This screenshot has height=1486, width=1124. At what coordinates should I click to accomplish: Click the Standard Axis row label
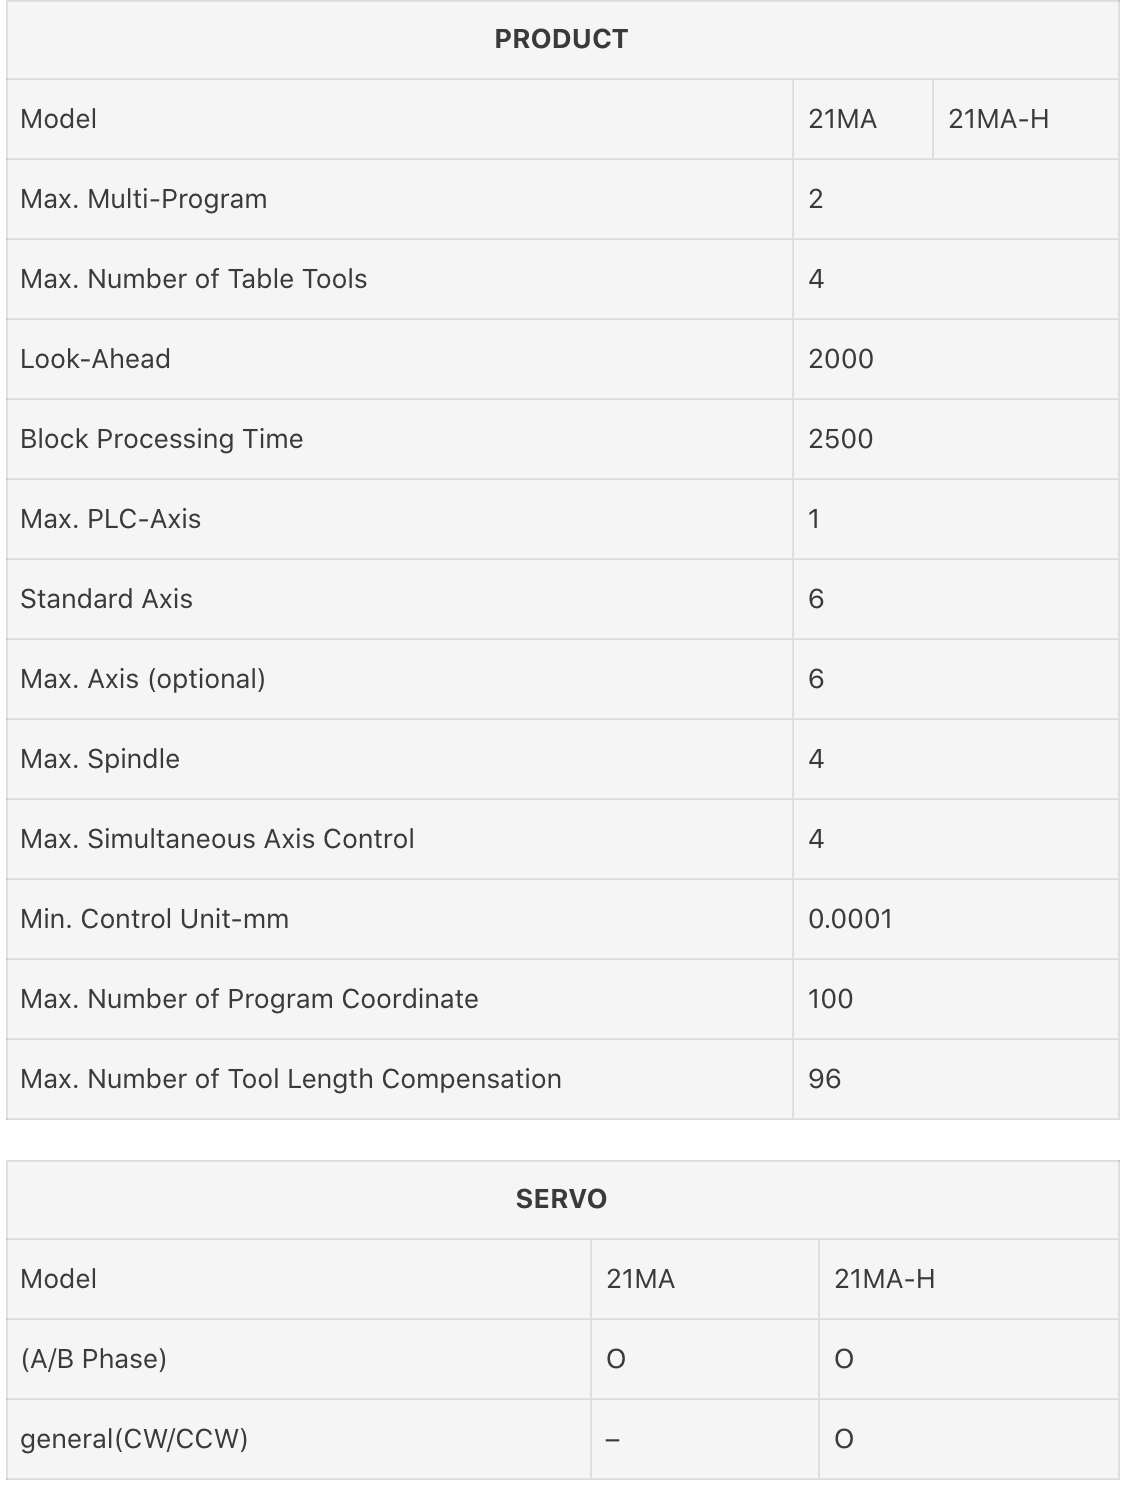coord(106,599)
